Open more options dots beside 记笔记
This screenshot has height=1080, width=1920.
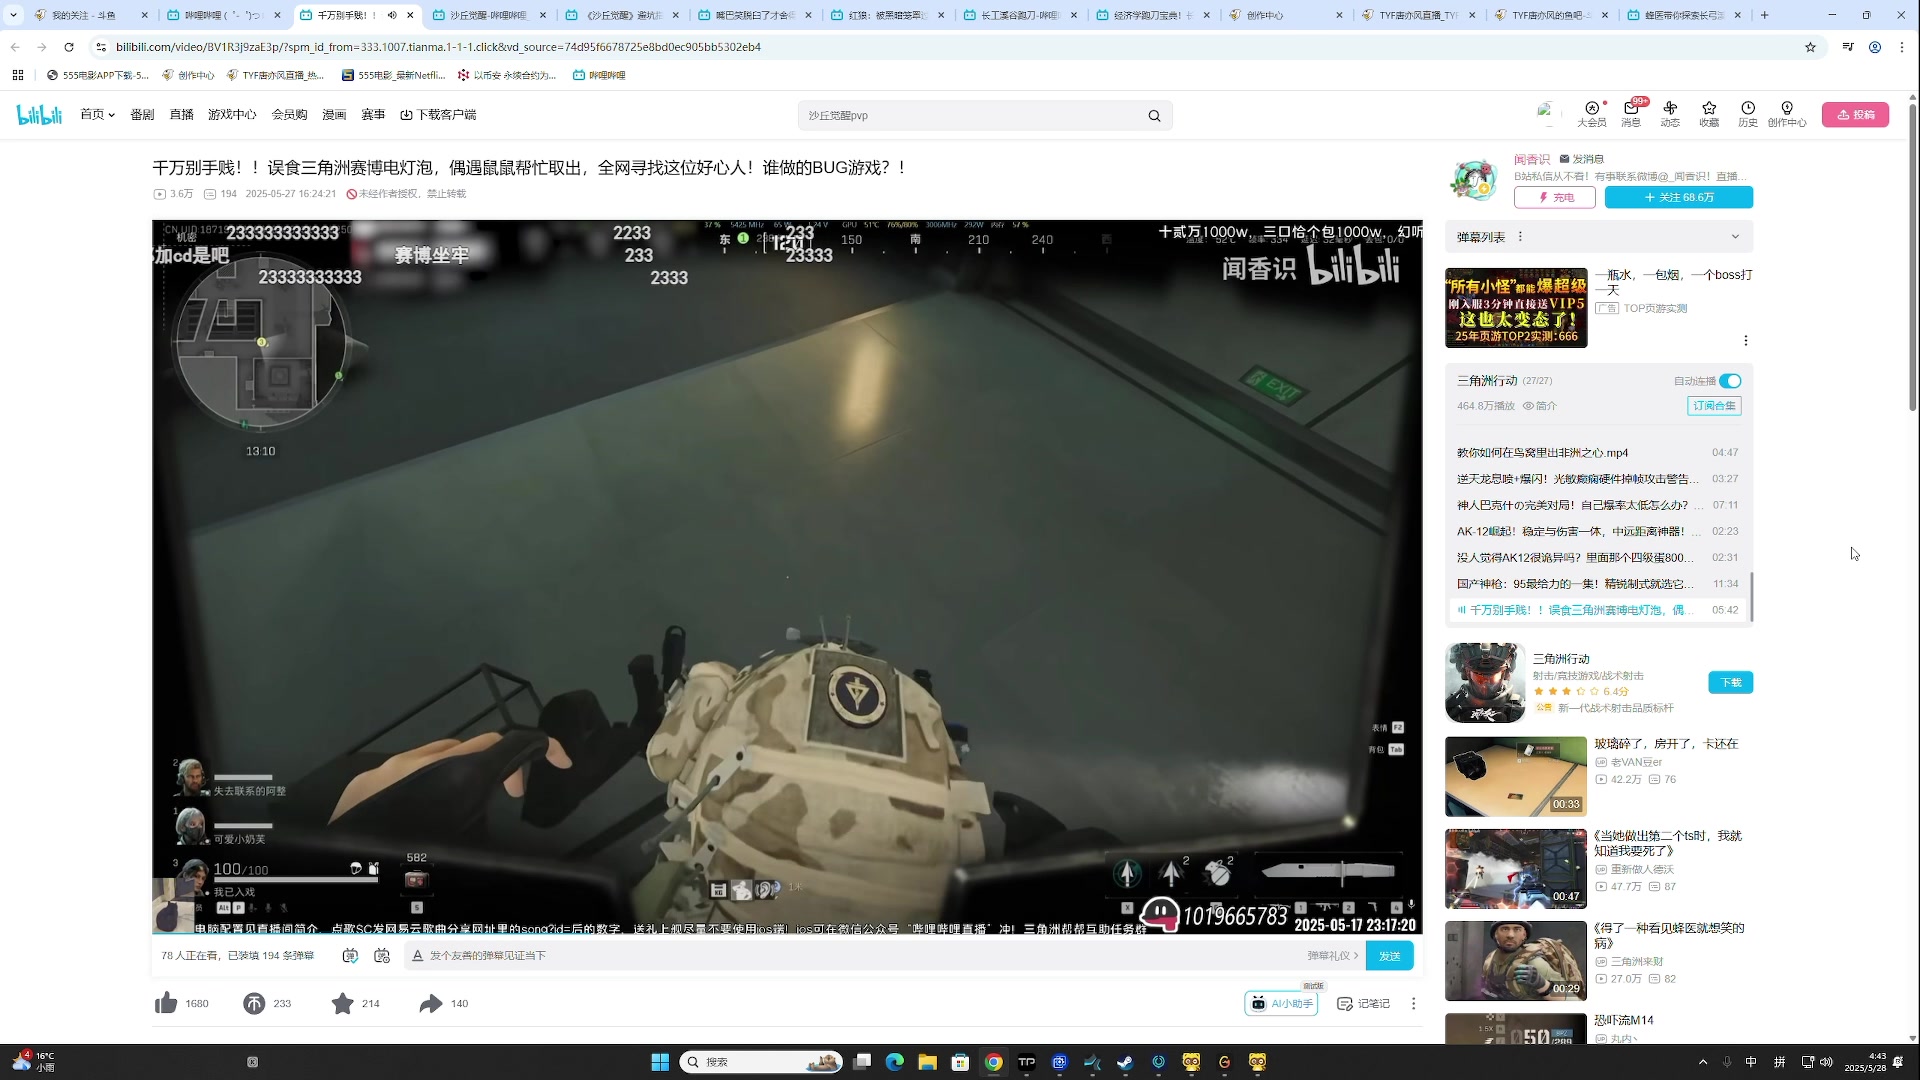tap(1413, 1003)
